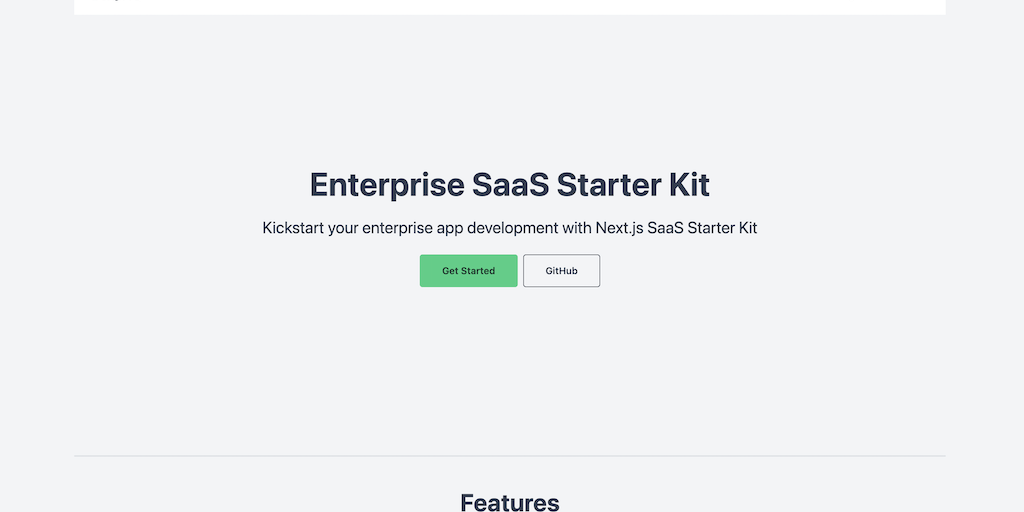The width and height of the screenshot is (1024, 512).
Task: Click the word Next.js in the tagline
Action: [619, 228]
